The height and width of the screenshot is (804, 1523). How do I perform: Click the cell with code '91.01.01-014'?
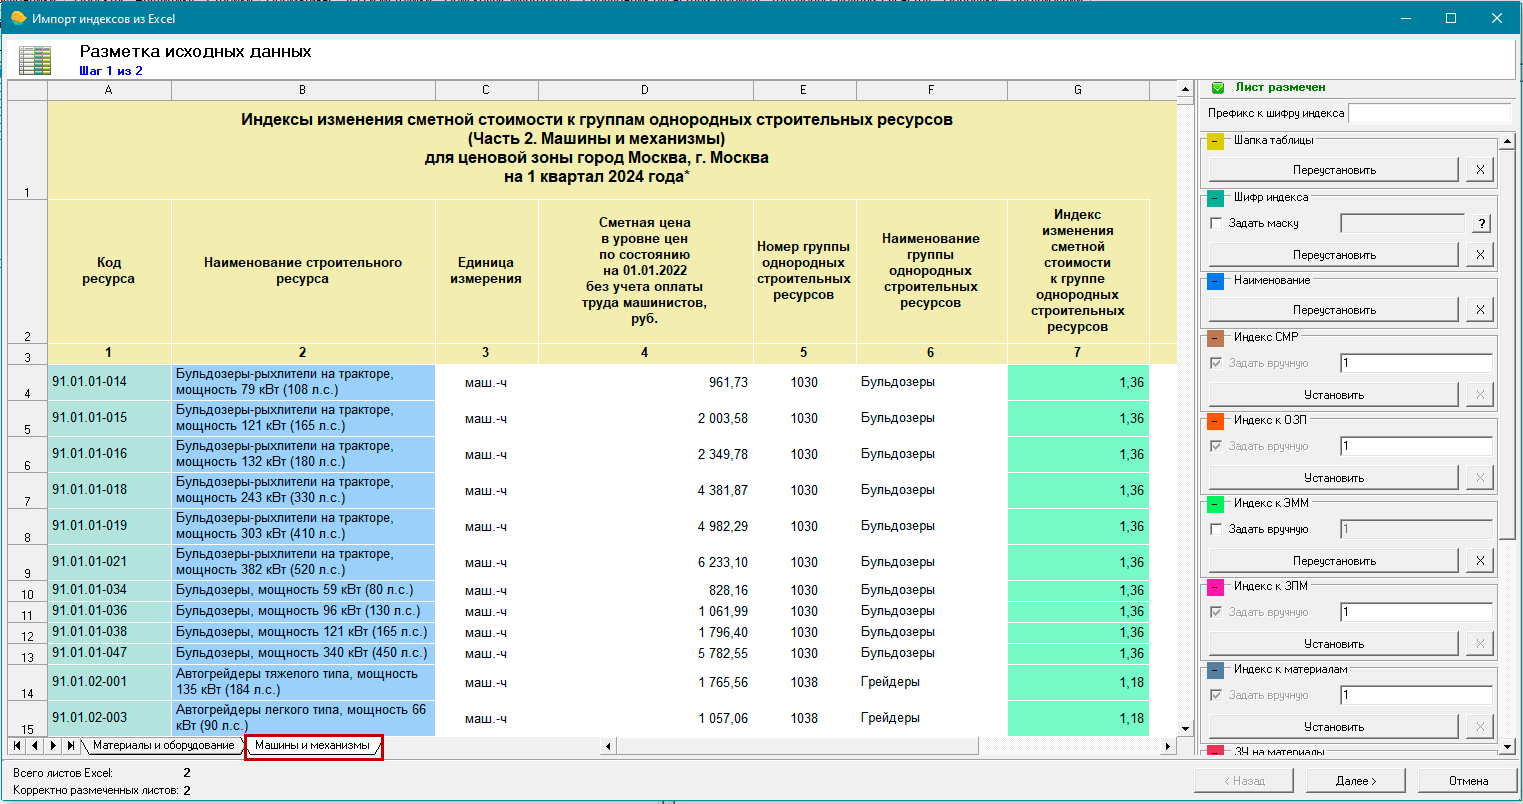109,383
